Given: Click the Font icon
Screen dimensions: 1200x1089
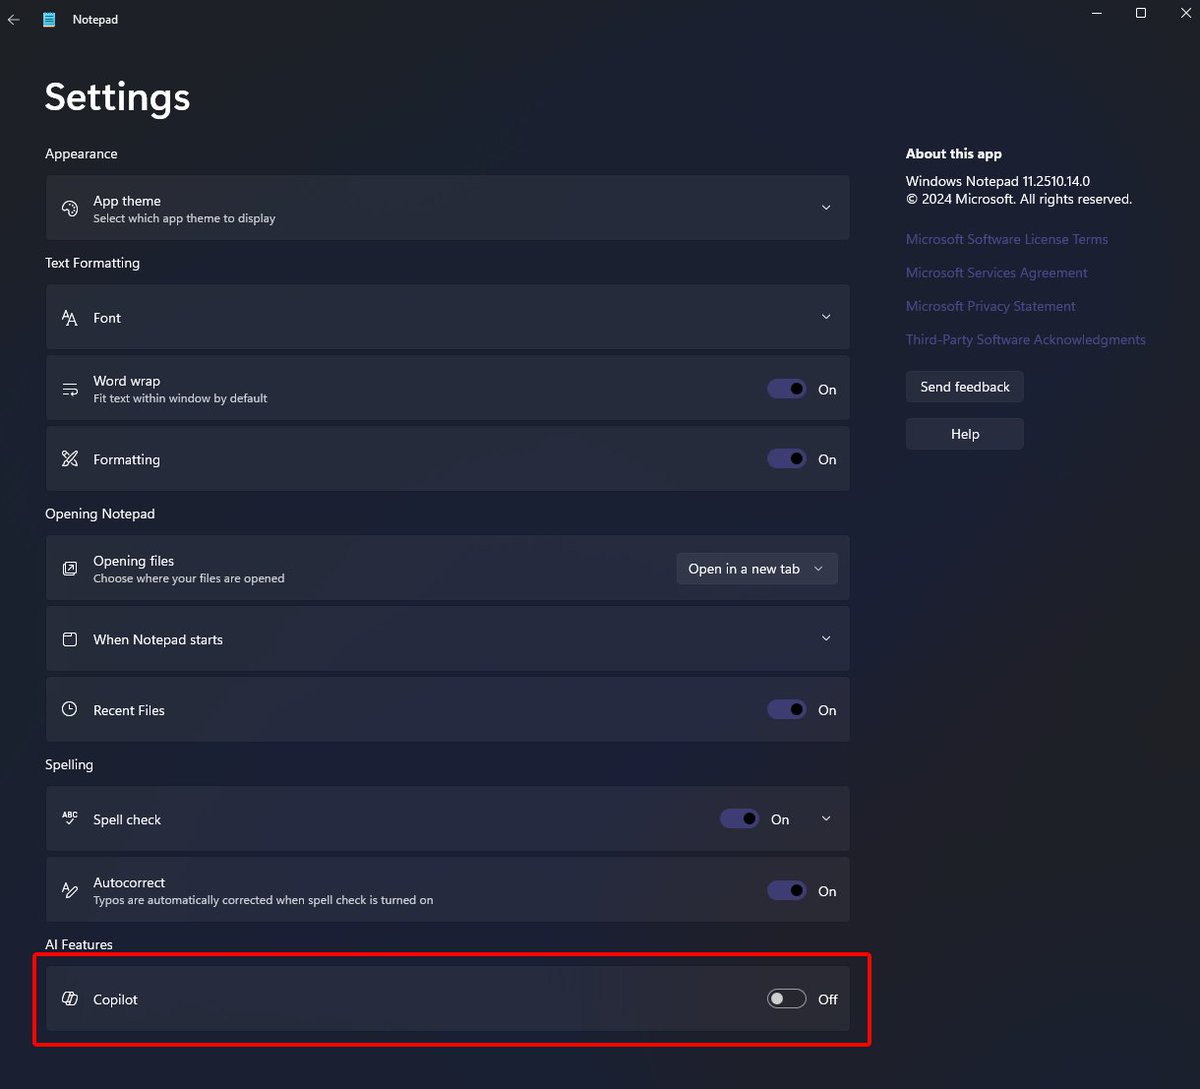Looking at the screenshot, I should tap(70, 318).
